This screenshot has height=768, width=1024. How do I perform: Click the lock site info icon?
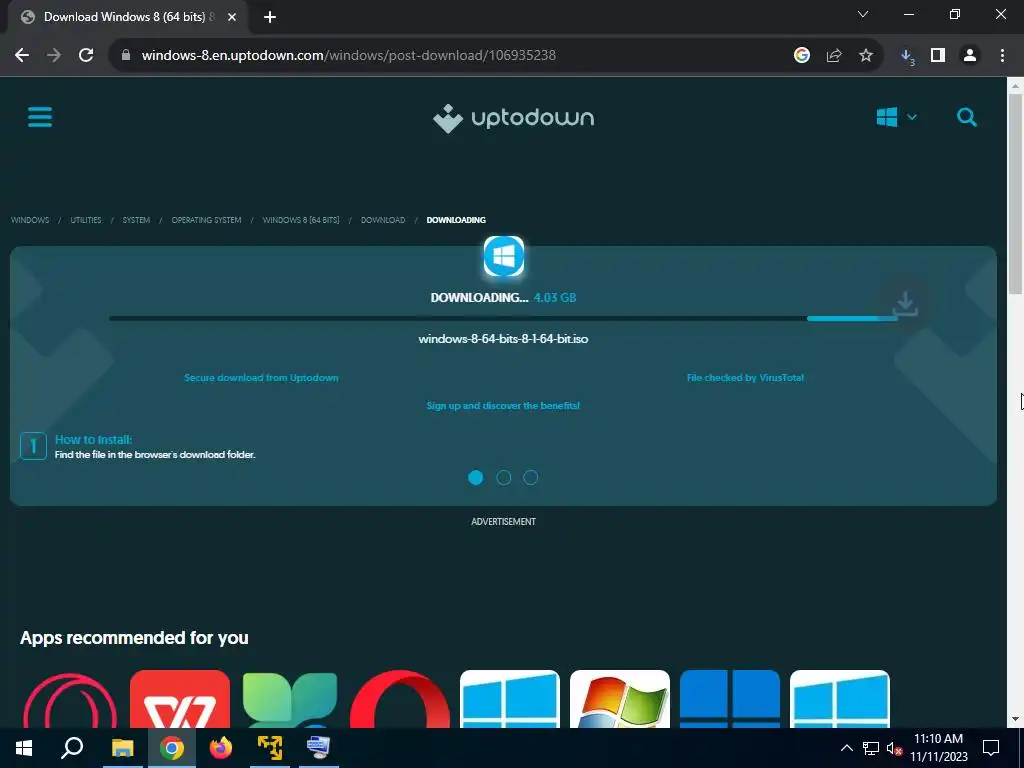pyautogui.click(x=126, y=56)
